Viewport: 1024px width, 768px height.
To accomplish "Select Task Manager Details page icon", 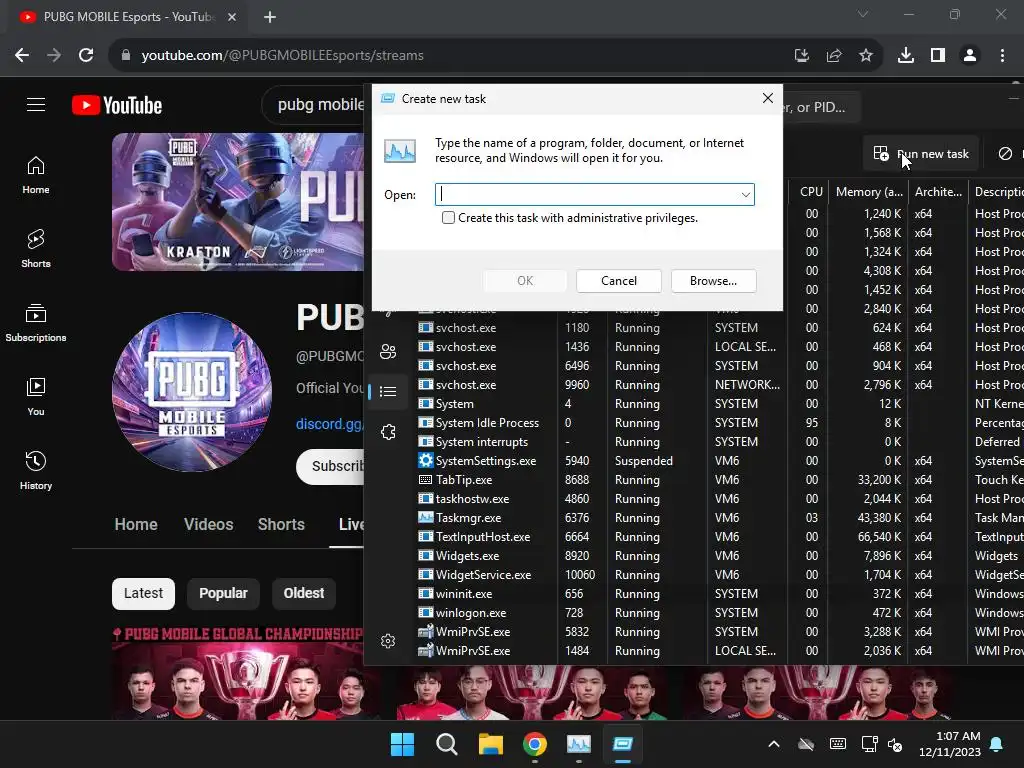I will click(388, 391).
